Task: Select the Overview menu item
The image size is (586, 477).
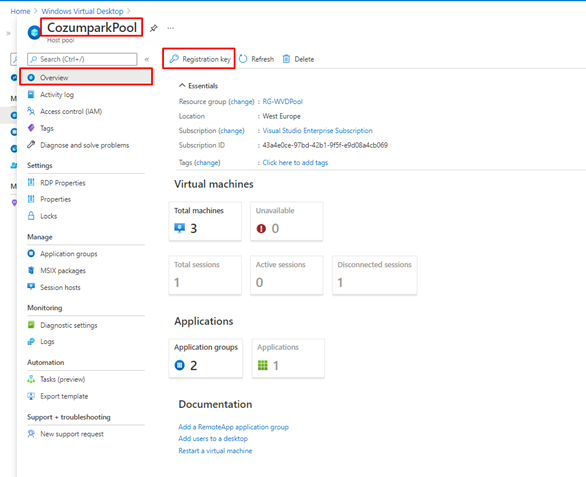Action: tap(86, 77)
